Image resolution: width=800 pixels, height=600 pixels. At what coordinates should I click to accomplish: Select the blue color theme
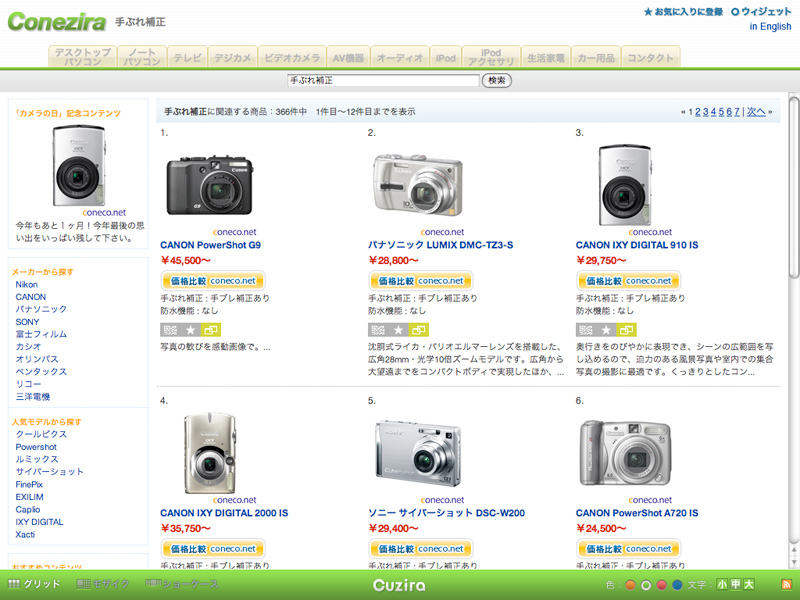[677, 585]
